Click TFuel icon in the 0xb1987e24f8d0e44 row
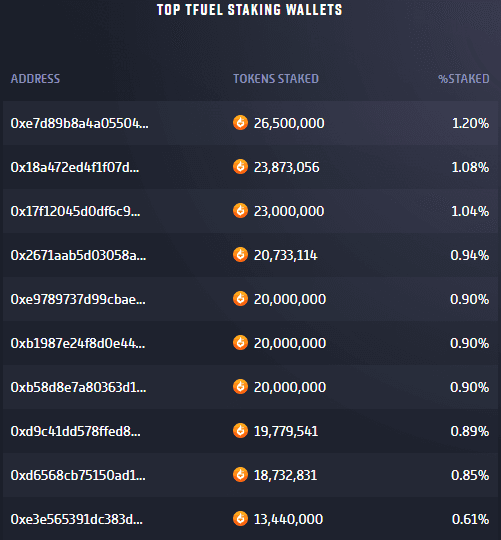This screenshot has height=540, width=501. [x=240, y=343]
